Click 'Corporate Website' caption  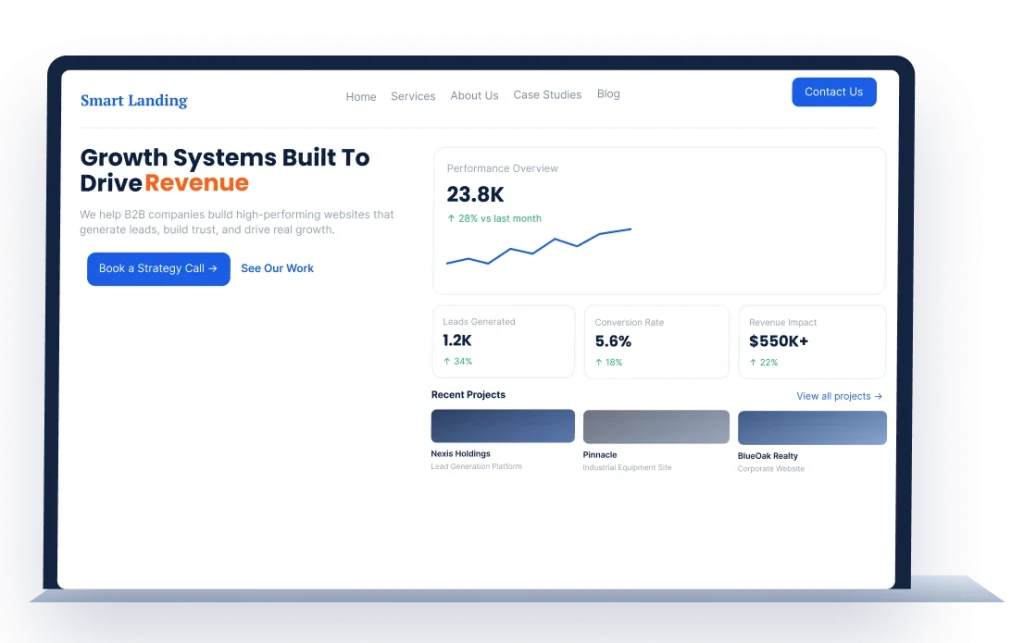point(771,469)
